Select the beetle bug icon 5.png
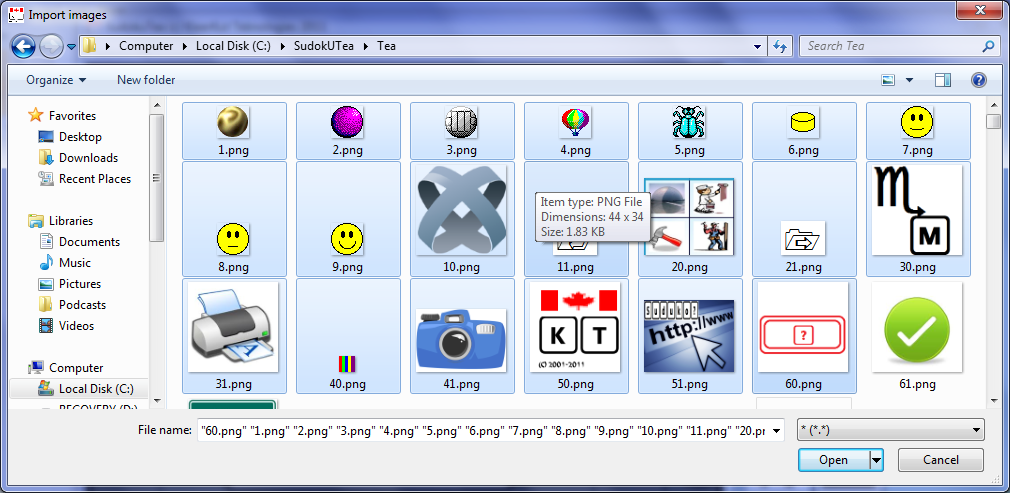1010x493 pixels. pos(689,123)
